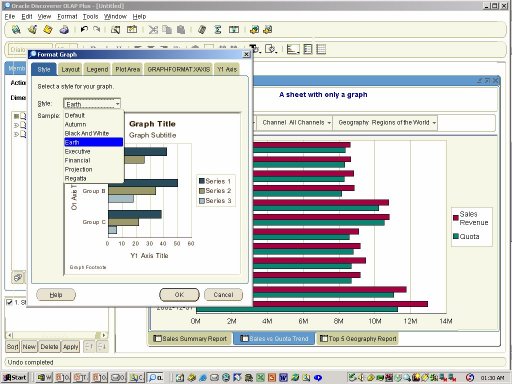The width and height of the screenshot is (512, 384).
Task: Click the graph type toolbar icon
Action: pyautogui.click(x=293, y=50)
